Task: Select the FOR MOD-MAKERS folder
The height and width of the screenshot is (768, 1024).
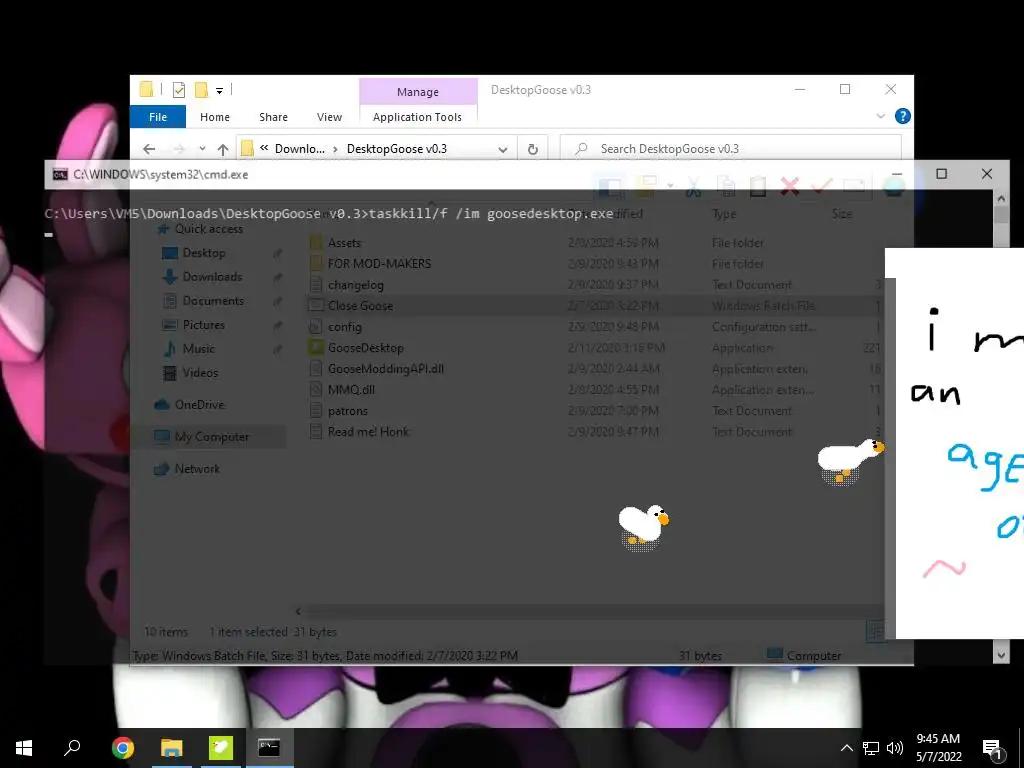Action: [379, 264]
